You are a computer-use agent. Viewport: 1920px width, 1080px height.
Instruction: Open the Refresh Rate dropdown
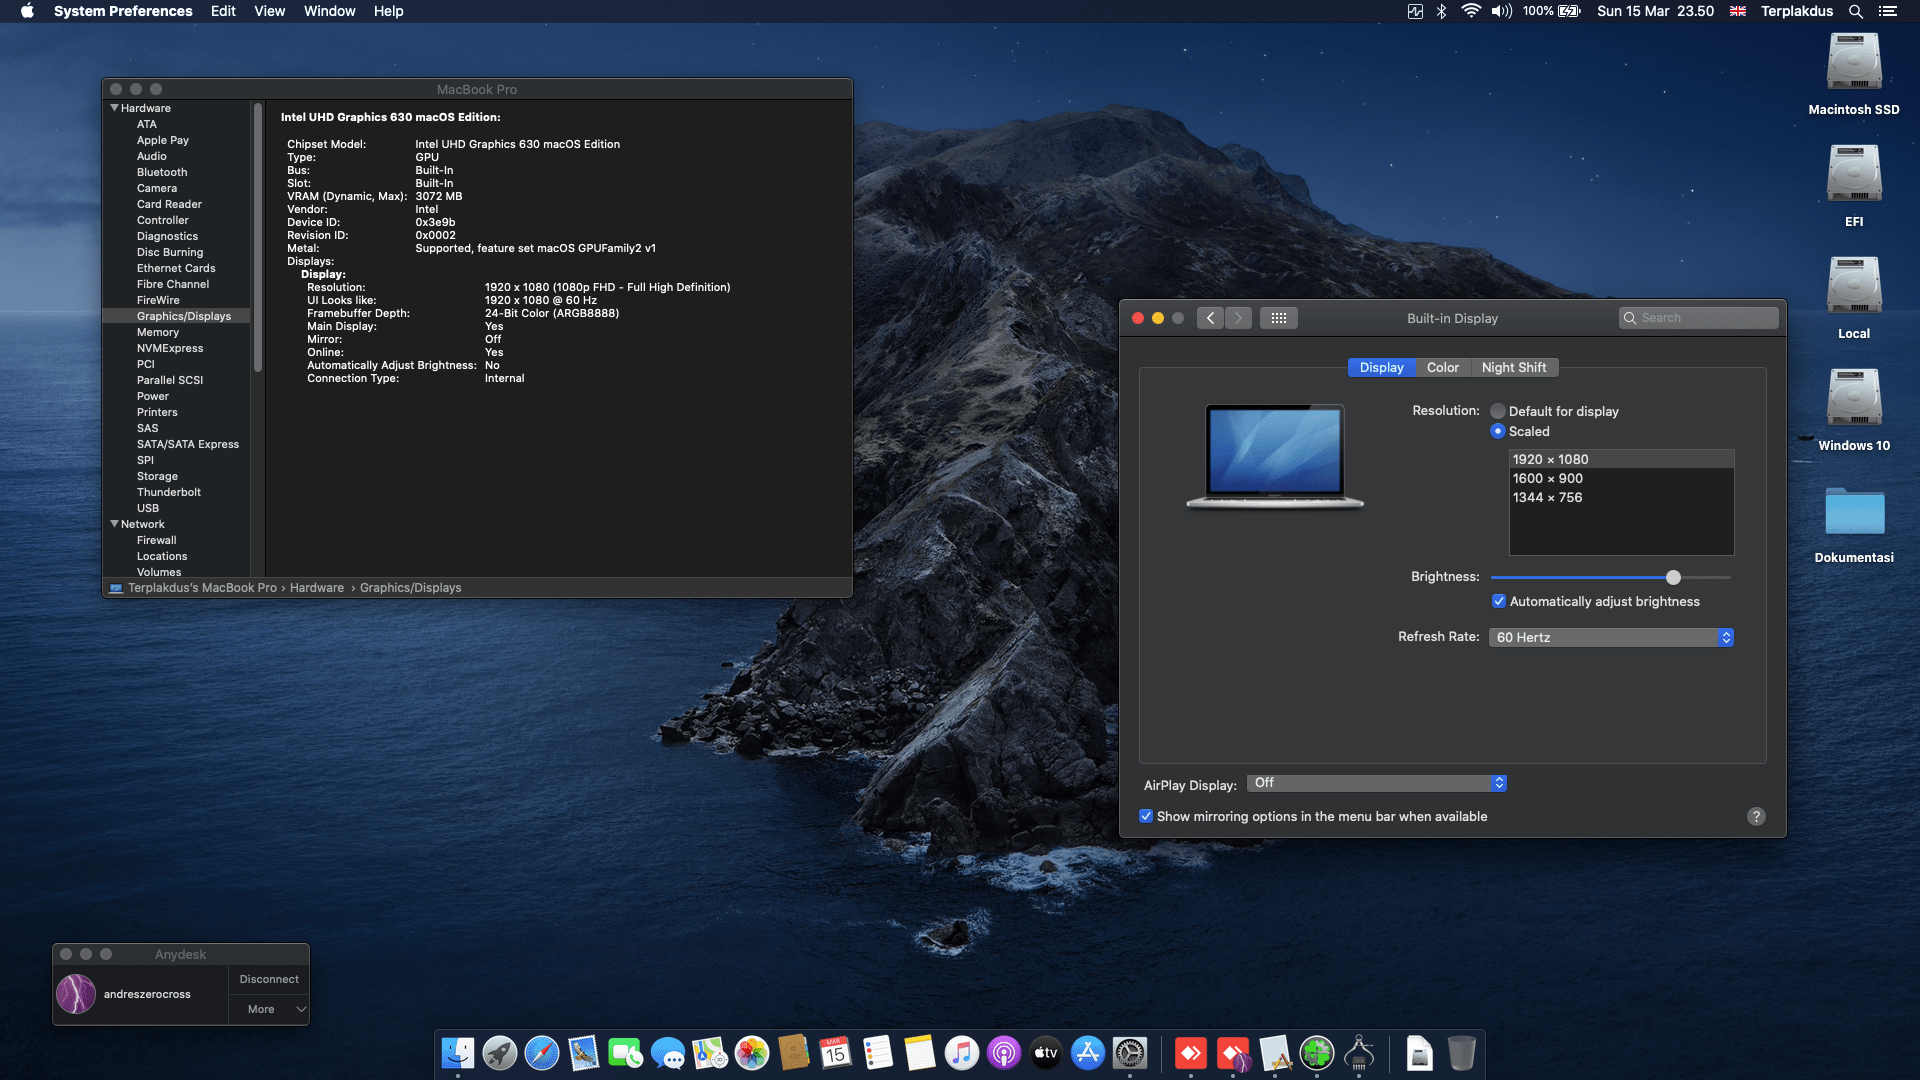[1611, 637]
